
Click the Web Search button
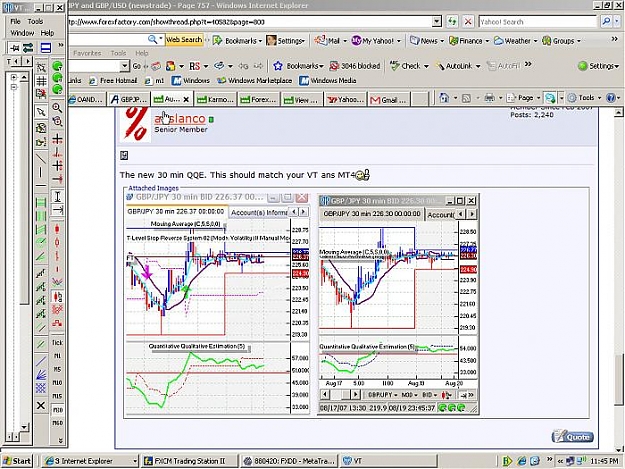[x=184, y=40]
